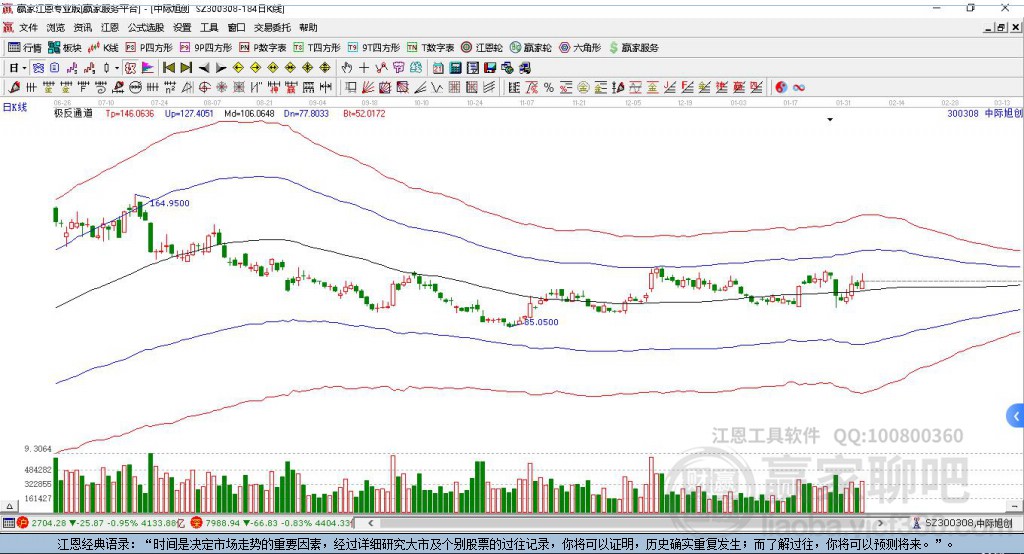The image size is (1024, 554).
Task: Click the 164.9500 high price label
Action: click(170, 203)
